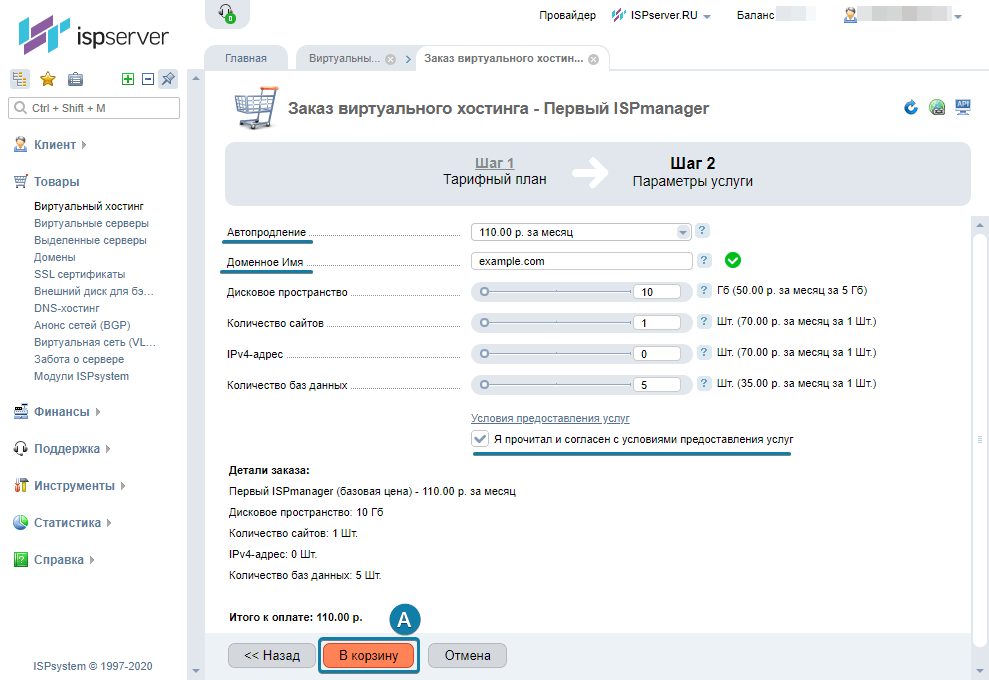Screen dimensions: 989x680
Task: Click the user account avatar icon
Action: pos(850,15)
